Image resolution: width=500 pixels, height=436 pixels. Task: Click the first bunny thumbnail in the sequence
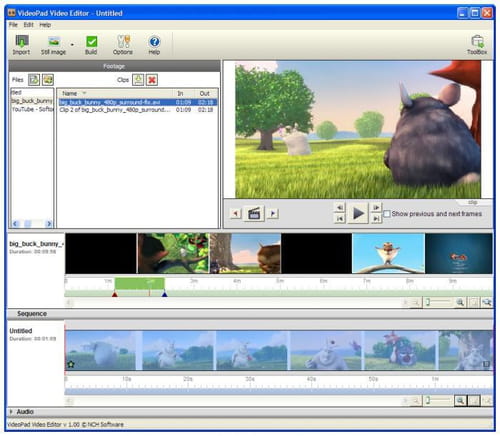pos(101,350)
